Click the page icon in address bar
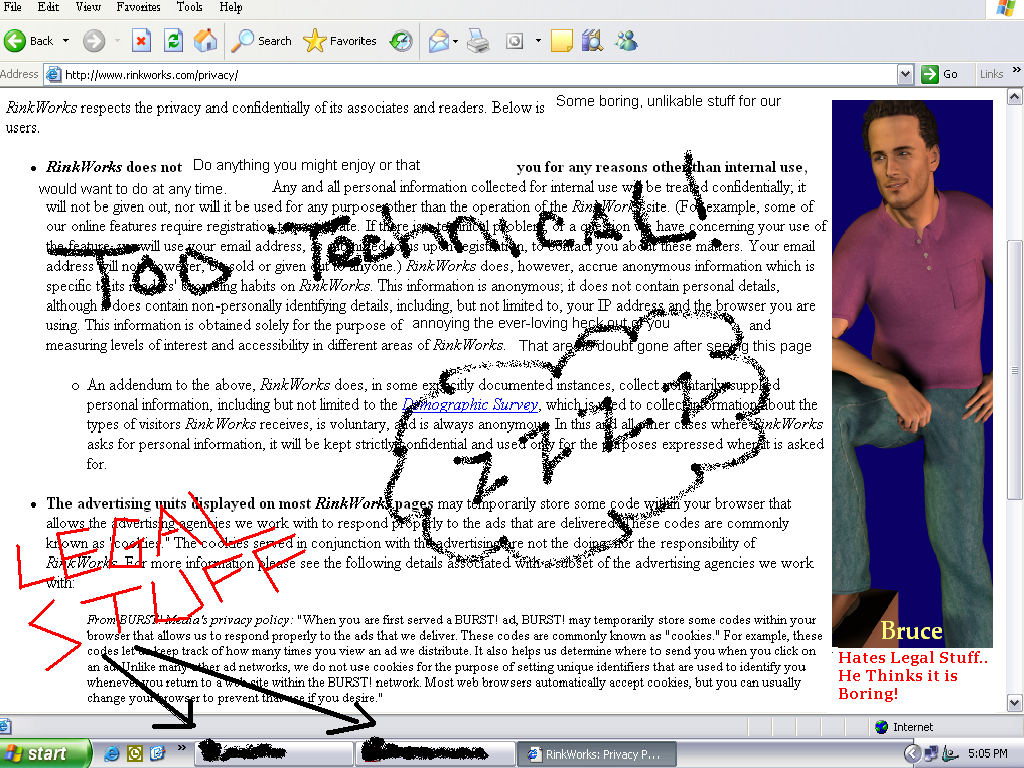 point(54,74)
